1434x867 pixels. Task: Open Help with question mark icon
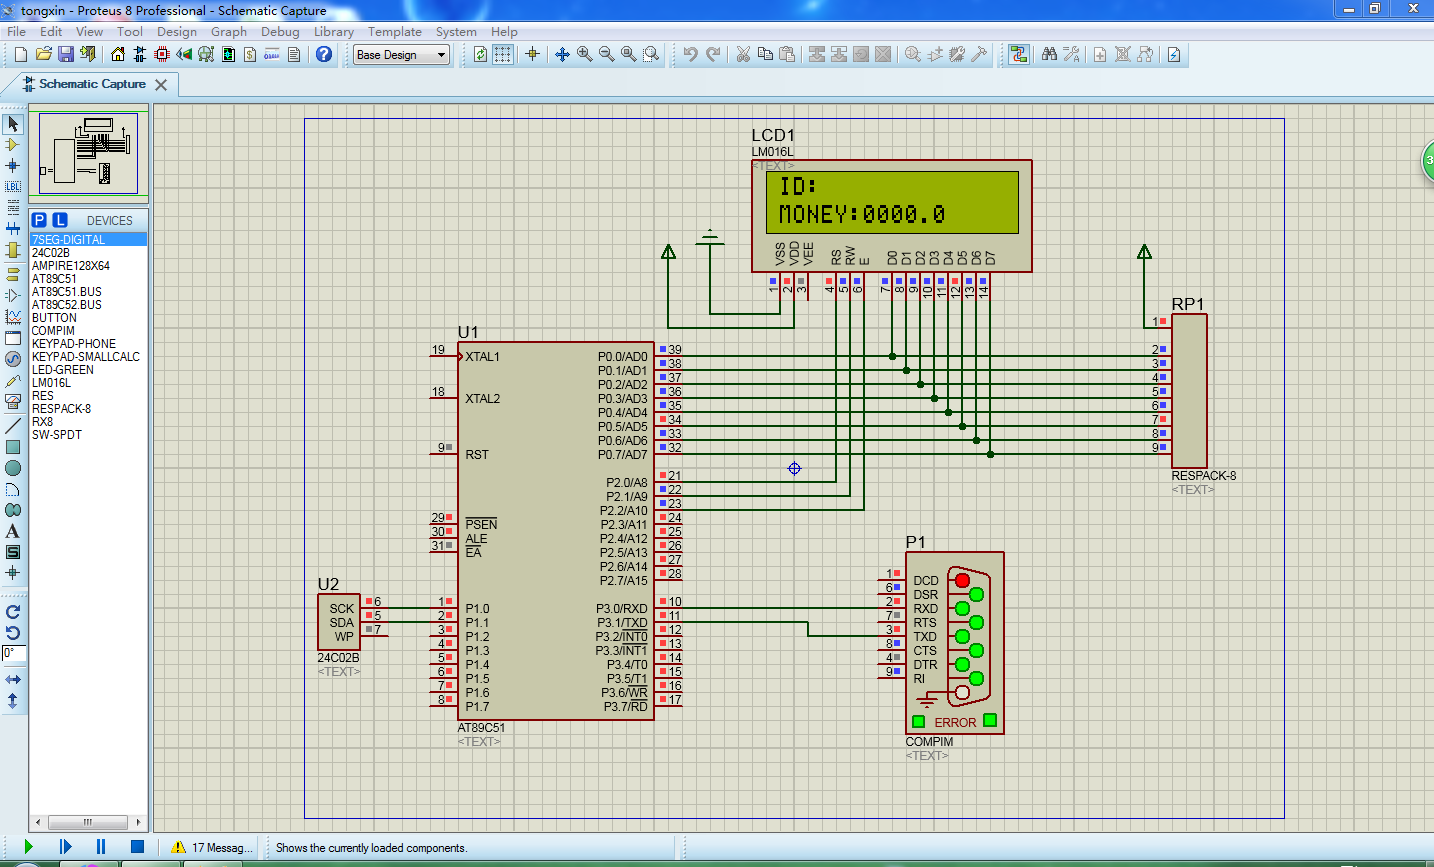point(324,54)
